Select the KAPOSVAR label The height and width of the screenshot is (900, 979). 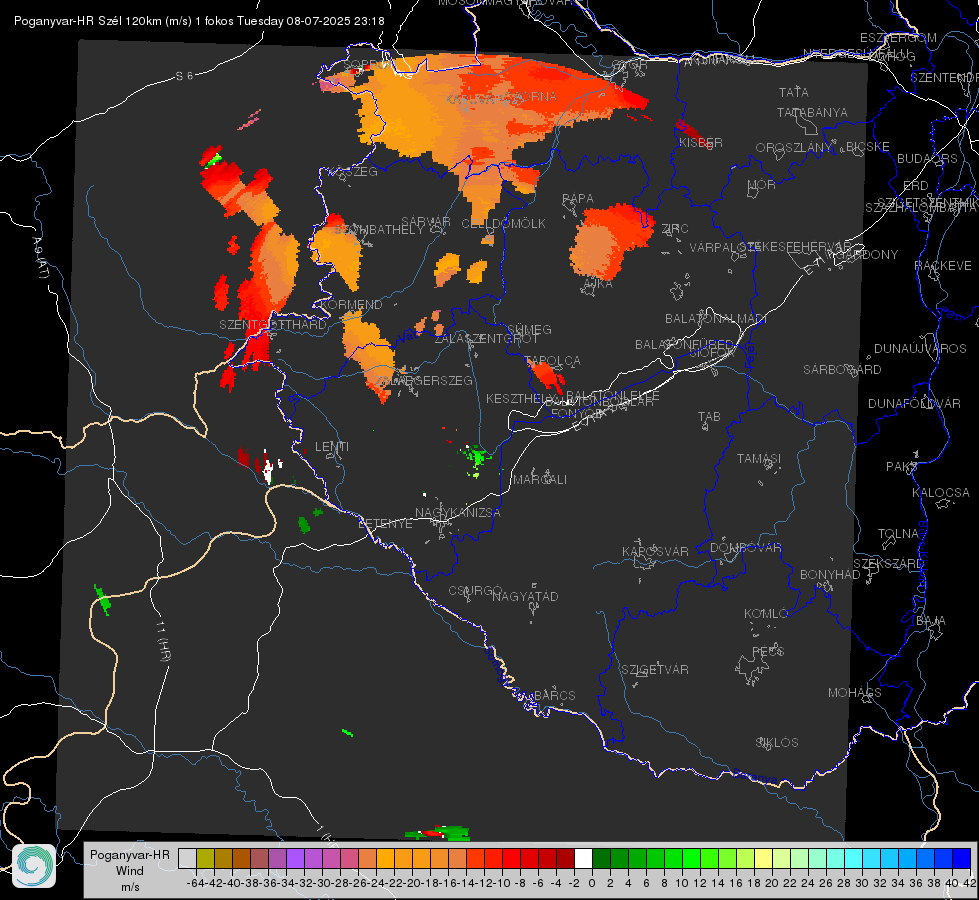[x=655, y=551]
